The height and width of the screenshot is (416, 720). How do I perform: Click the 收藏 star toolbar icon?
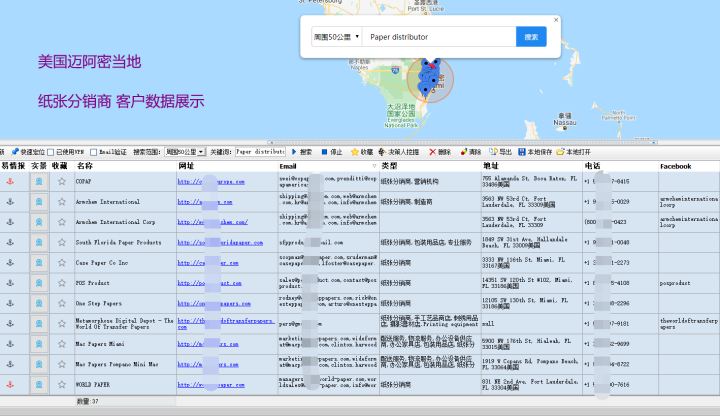tap(354, 152)
